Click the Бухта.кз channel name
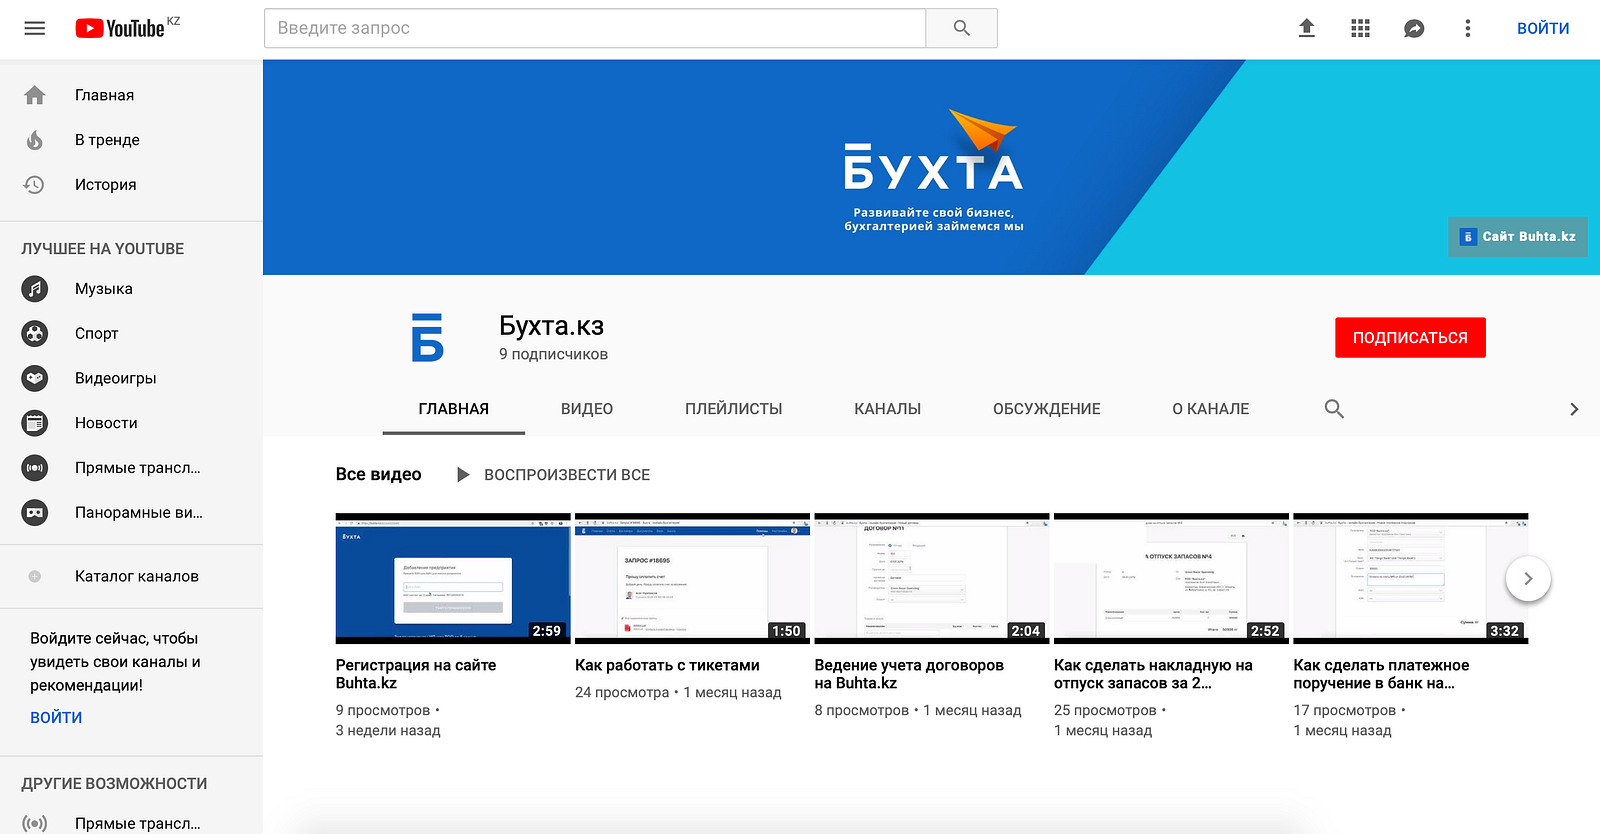The height and width of the screenshot is (834, 1600). (551, 326)
